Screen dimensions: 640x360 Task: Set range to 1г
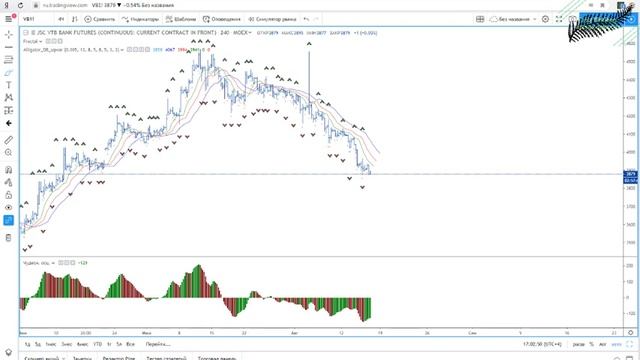pyautogui.click(x=109, y=344)
